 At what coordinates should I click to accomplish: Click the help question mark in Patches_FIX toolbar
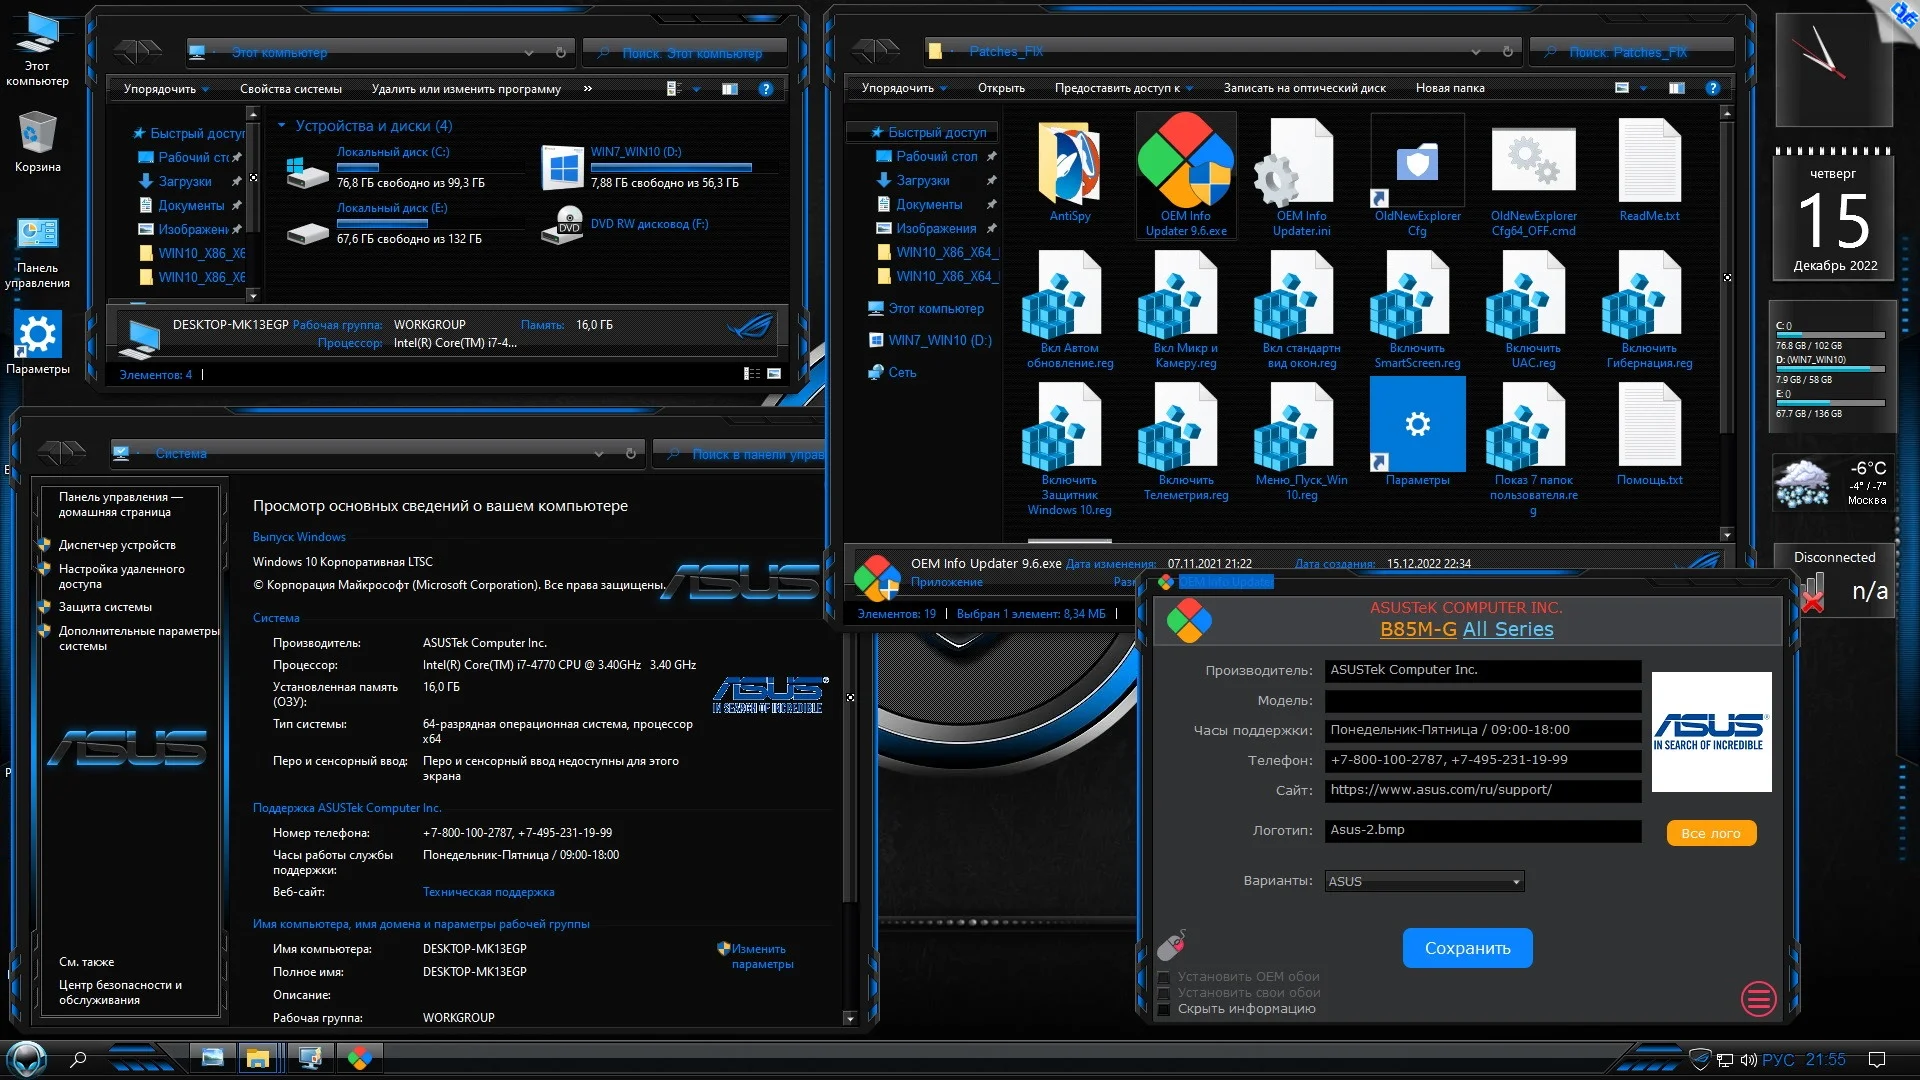coord(1712,88)
